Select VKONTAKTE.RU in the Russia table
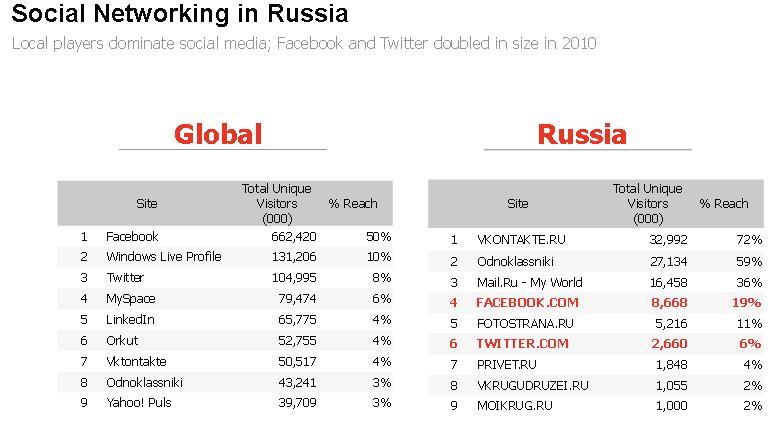The height and width of the screenshot is (422, 778). point(521,240)
